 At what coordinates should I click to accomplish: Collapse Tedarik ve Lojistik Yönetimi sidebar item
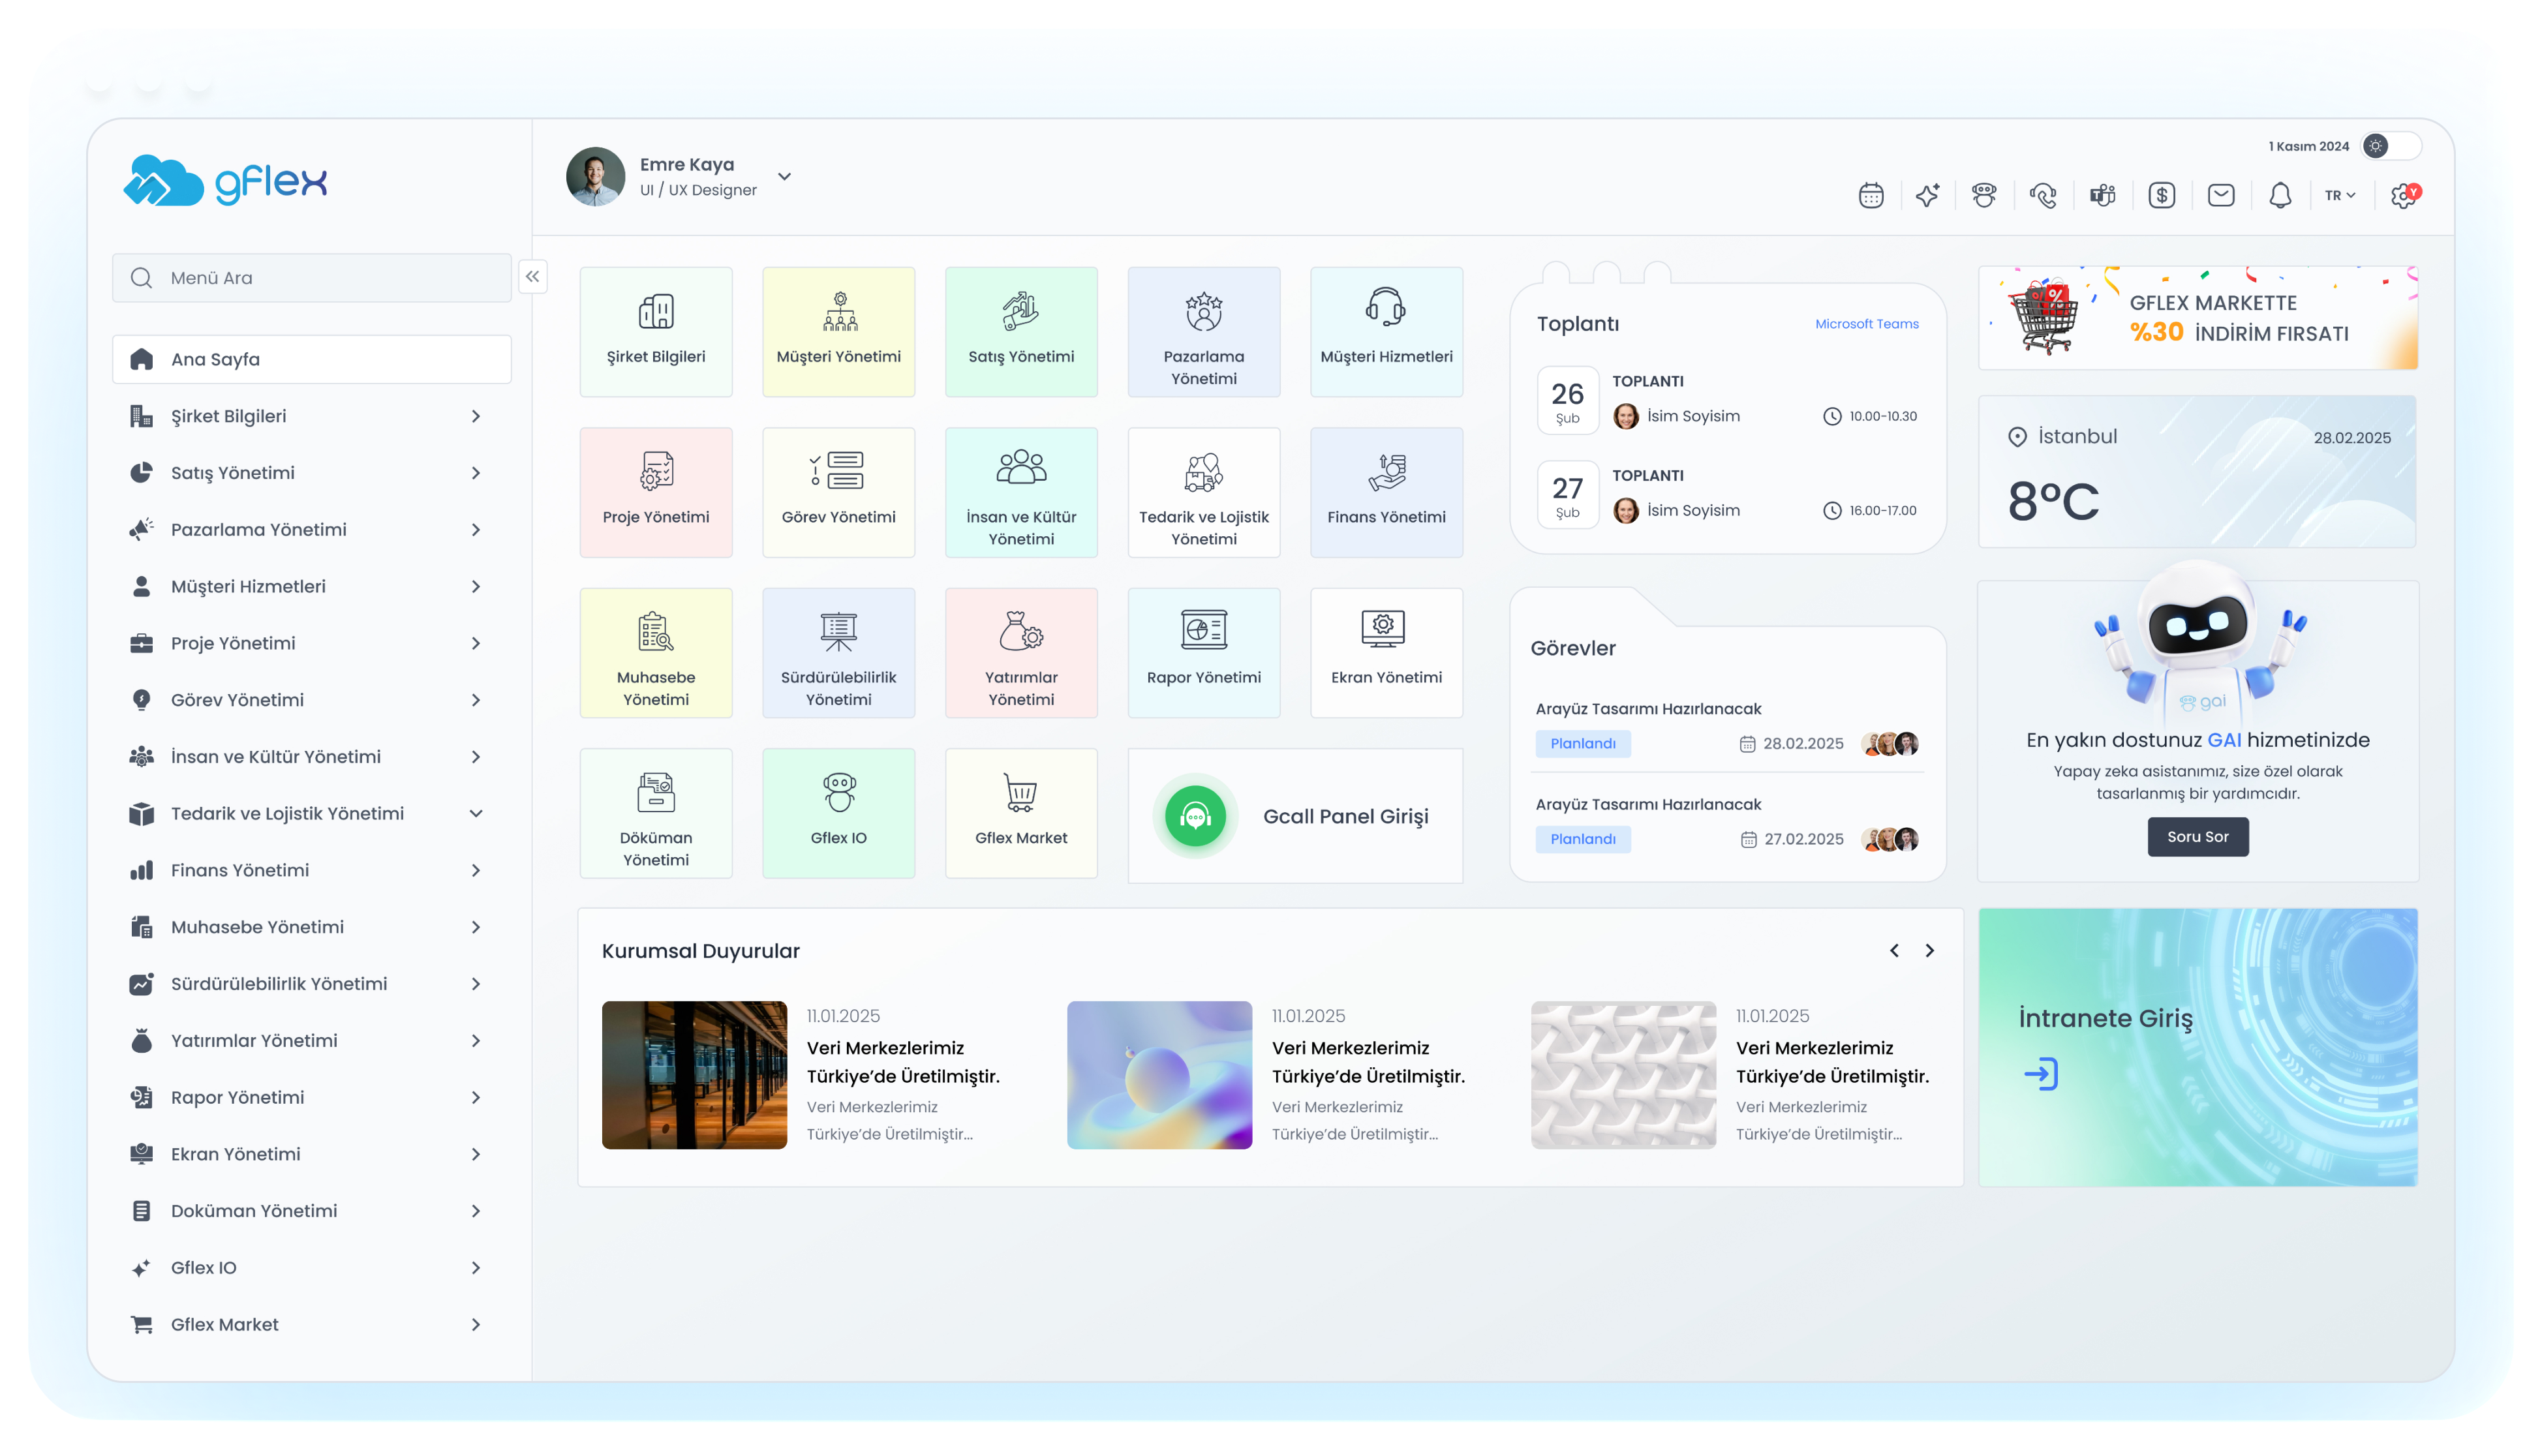click(x=476, y=814)
